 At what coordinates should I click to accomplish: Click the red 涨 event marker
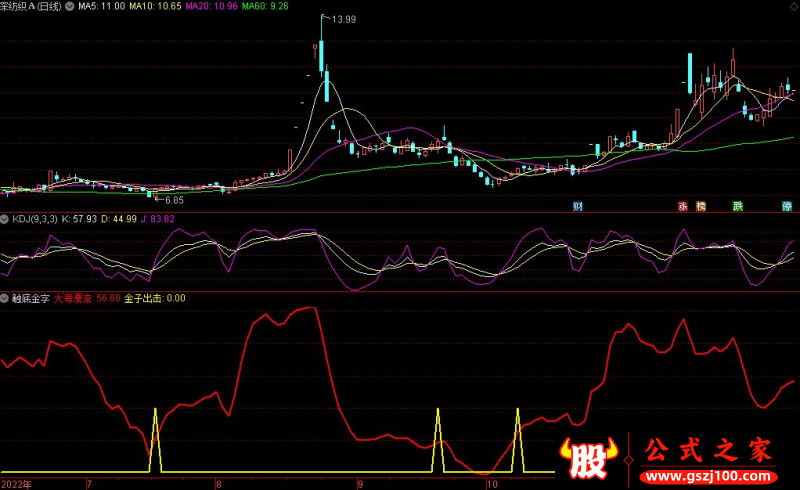684,206
